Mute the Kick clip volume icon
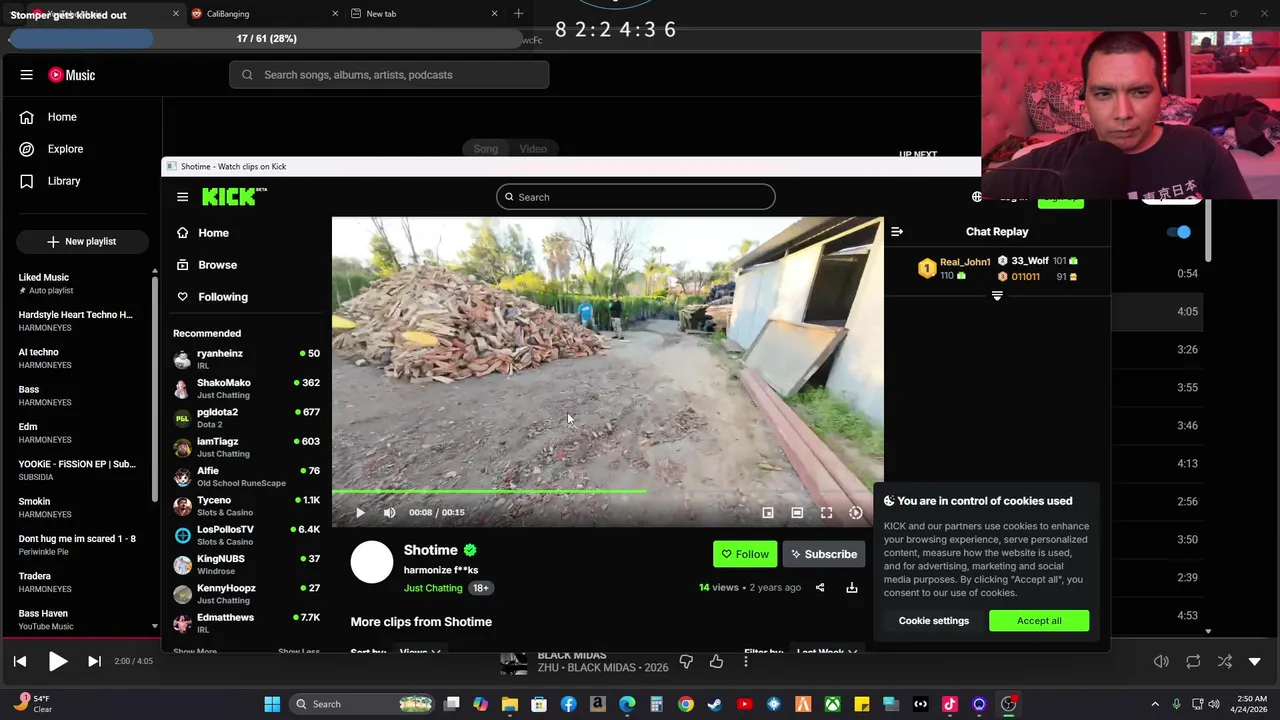Viewport: 1280px width, 720px height. (x=389, y=512)
